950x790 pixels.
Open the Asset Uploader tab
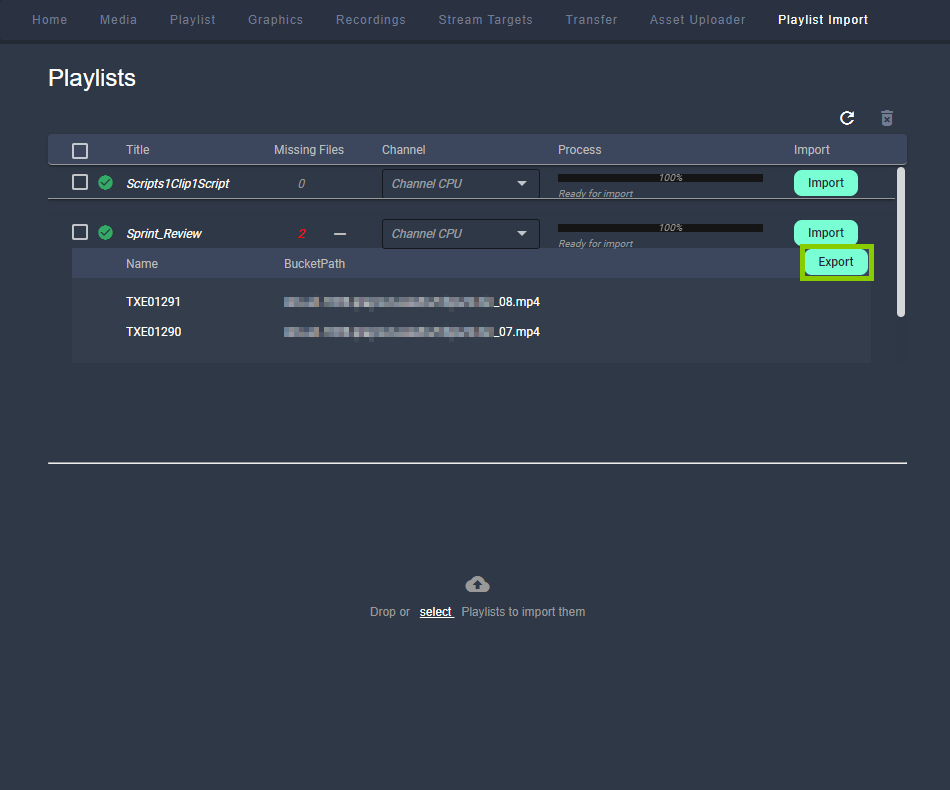point(697,20)
